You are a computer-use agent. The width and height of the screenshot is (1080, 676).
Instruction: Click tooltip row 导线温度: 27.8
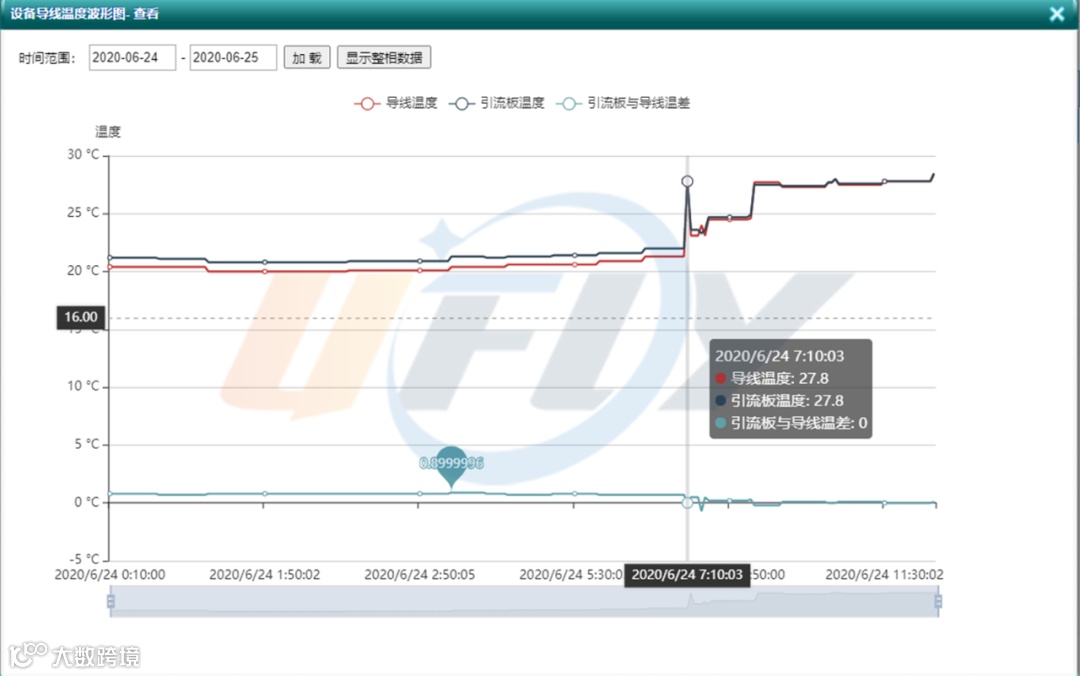click(772, 378)
